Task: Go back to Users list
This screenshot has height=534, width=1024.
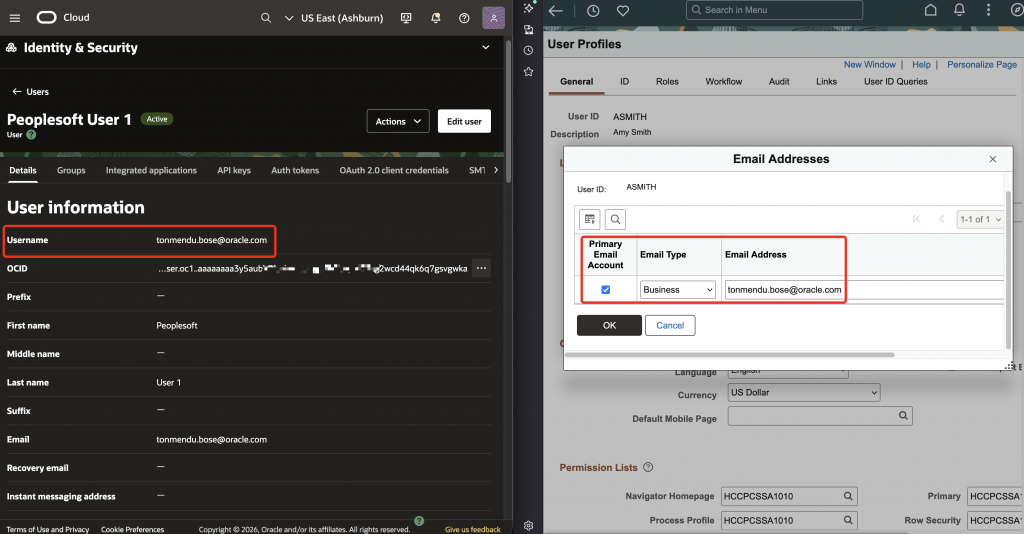Action: 30,91
